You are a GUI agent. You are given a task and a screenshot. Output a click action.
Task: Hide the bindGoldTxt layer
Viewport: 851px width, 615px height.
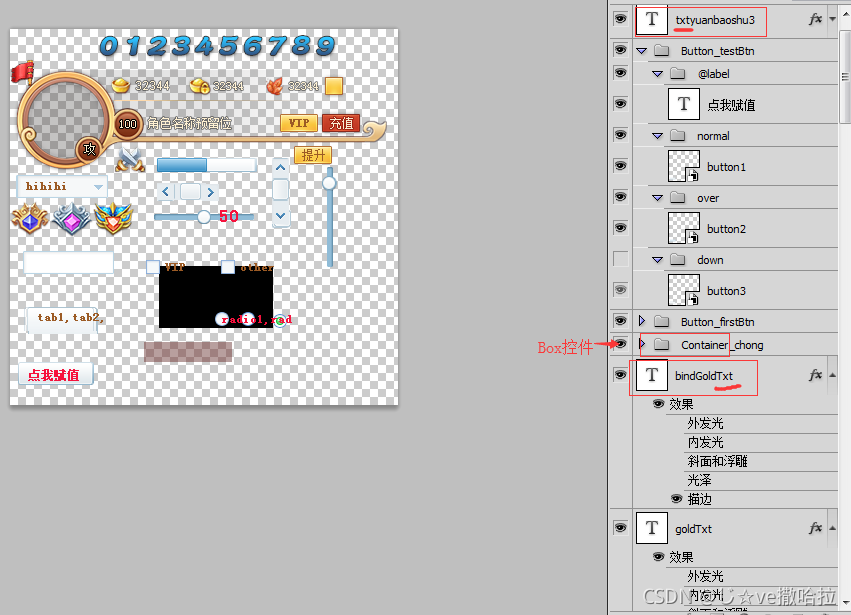[620, 375]
